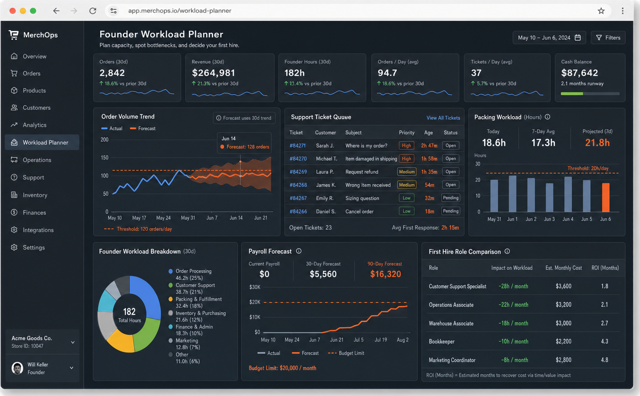This screenshot has width=640, height=396.
Task: Open ticket #84266 link
Action: click(x=298, y=211)
